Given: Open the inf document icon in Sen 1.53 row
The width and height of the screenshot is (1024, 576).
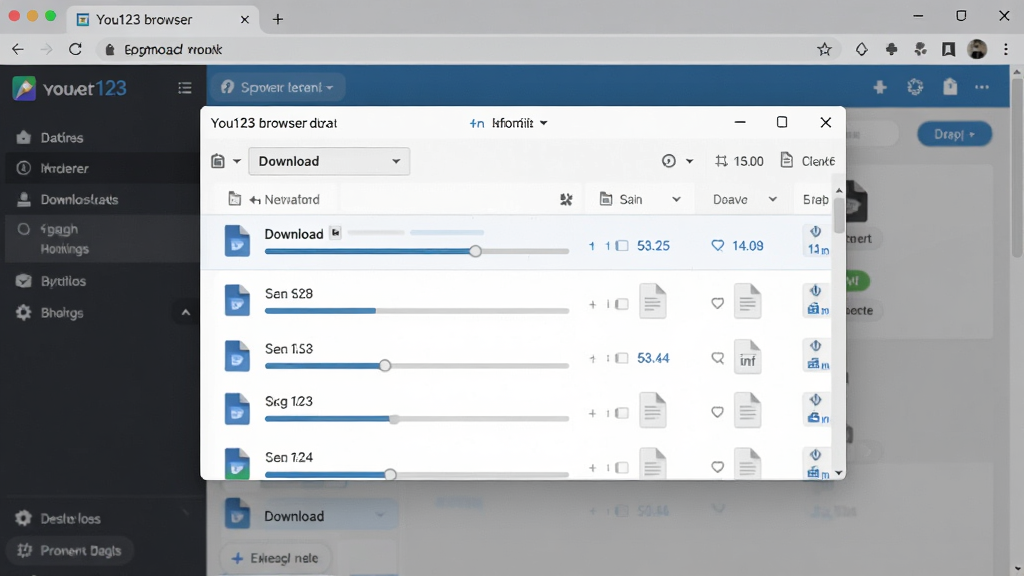Looking at the screenshot, I should click(x=747, y=357).
